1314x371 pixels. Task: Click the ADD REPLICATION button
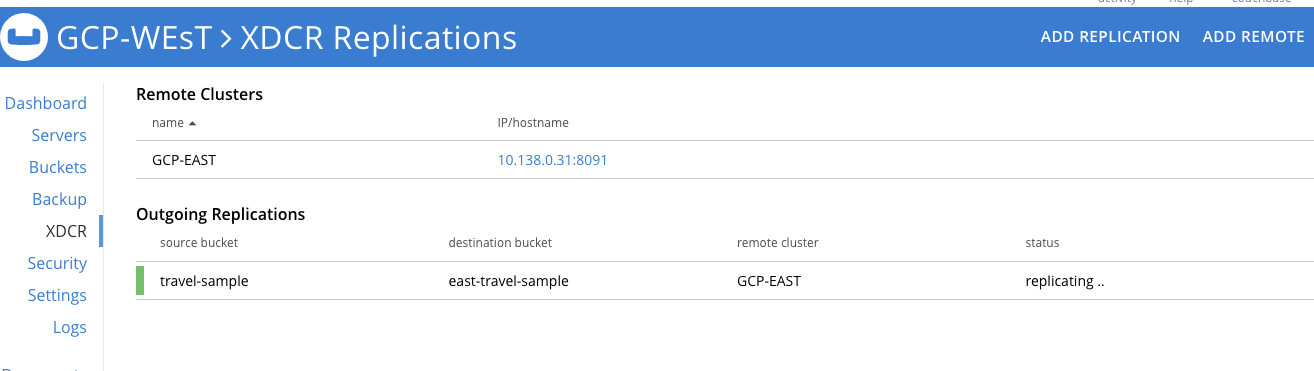coord(1110,37)
